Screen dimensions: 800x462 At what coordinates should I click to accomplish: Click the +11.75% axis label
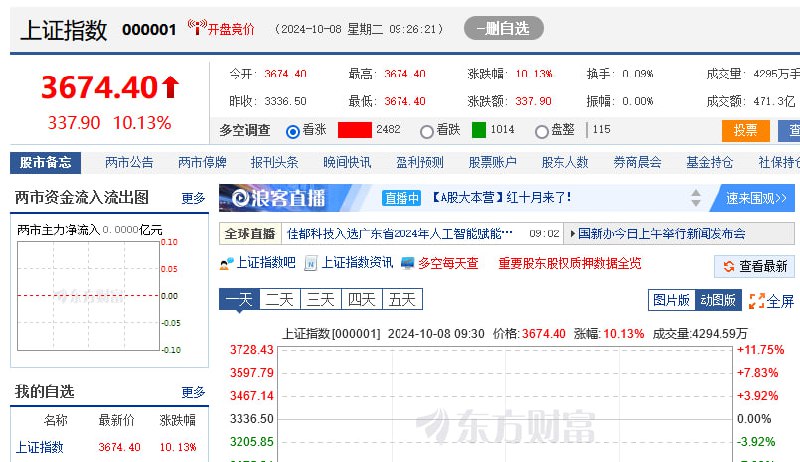click(x=760, y=350)
